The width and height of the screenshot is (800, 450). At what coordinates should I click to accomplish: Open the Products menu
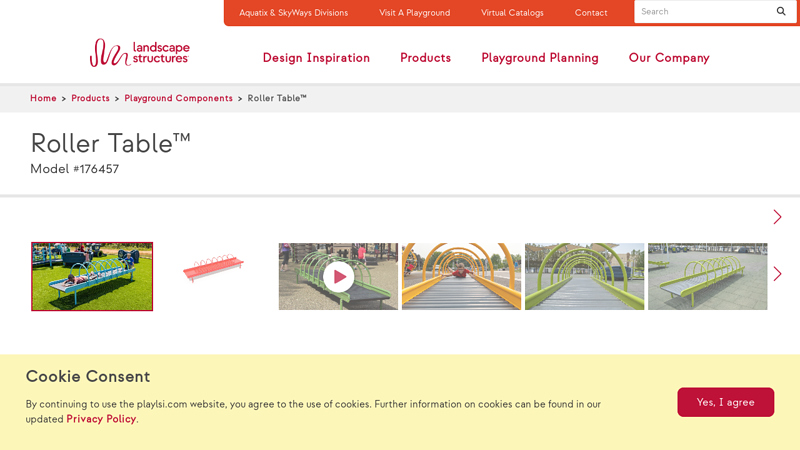425,58
